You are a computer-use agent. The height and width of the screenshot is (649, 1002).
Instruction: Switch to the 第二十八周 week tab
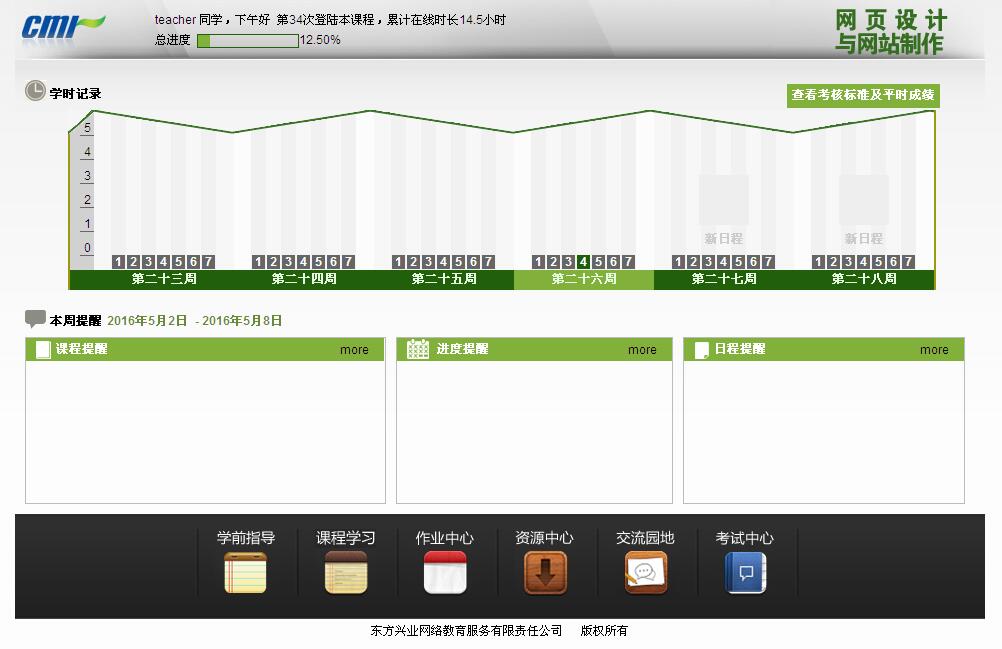(x=864, y=279)
